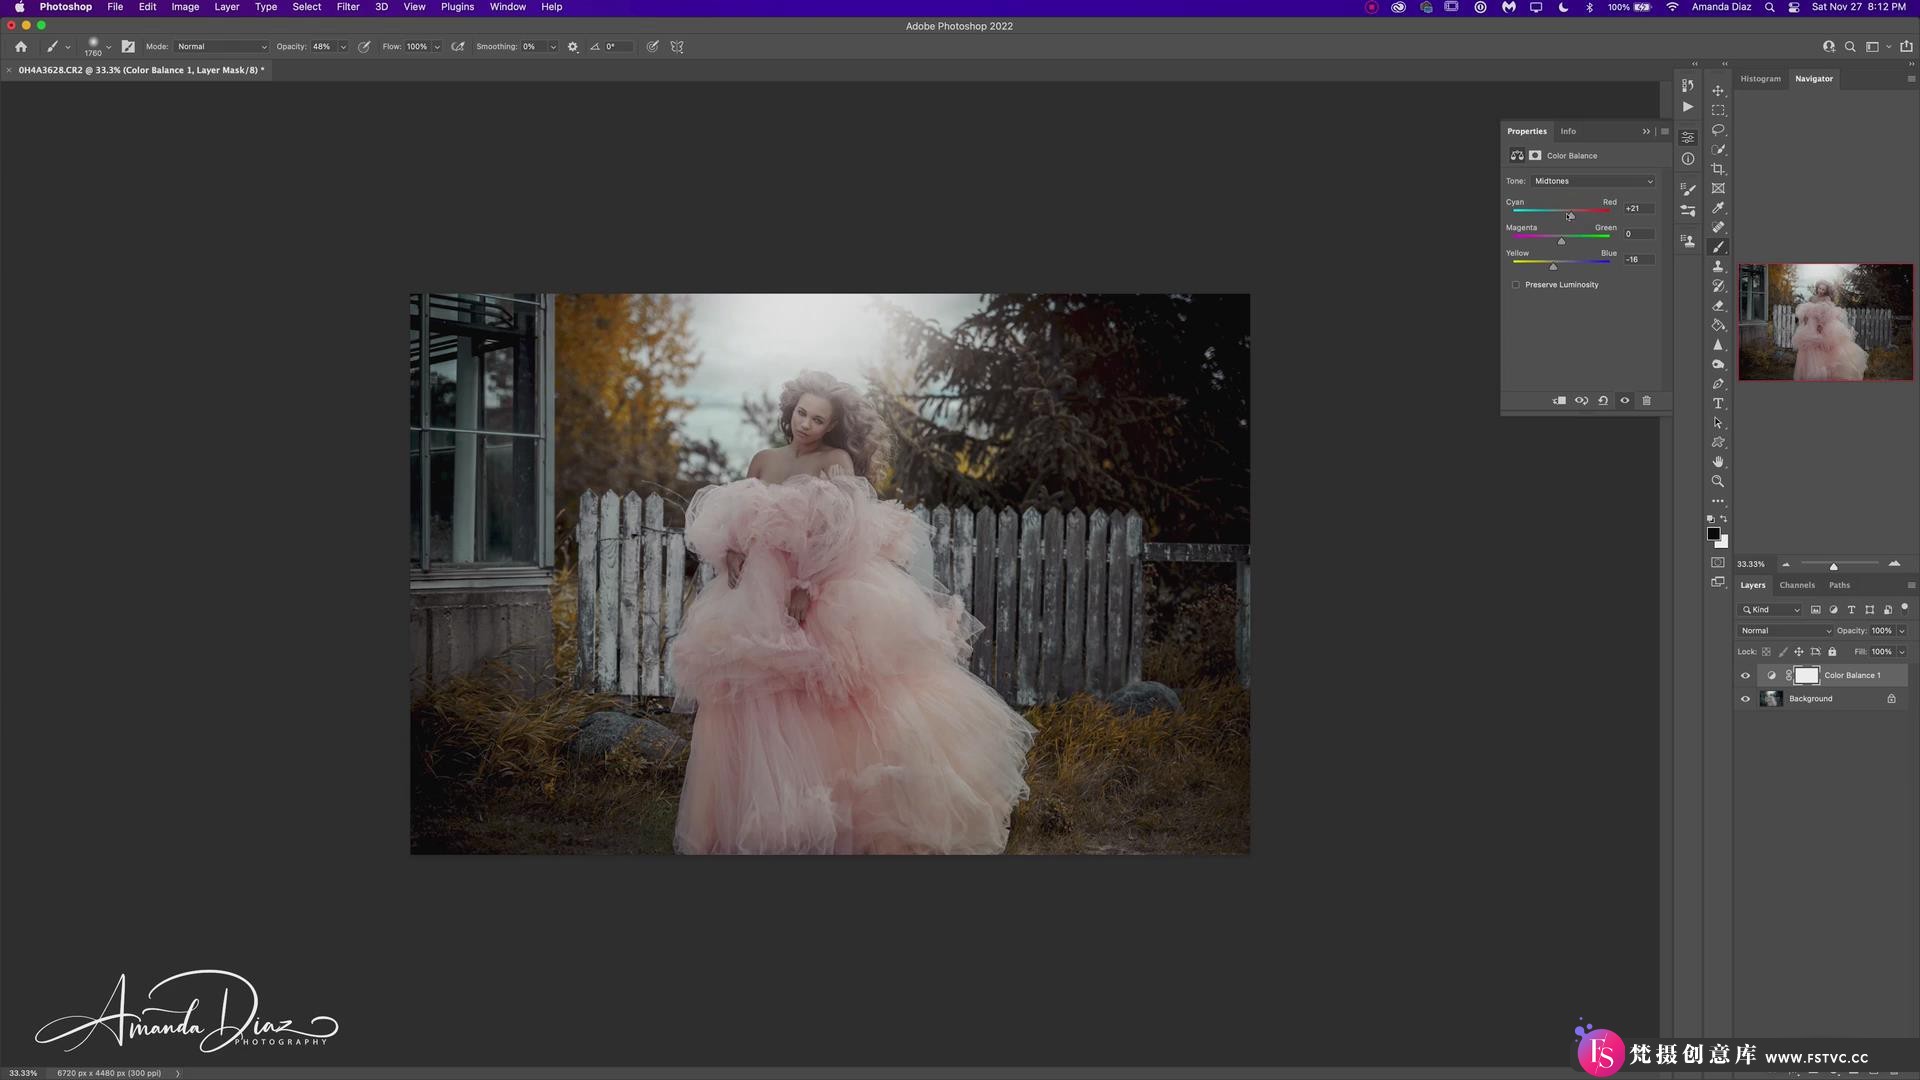Select the Frame tool
The height and width of the screenshot is (1080, 1920).
point(1718,188)
